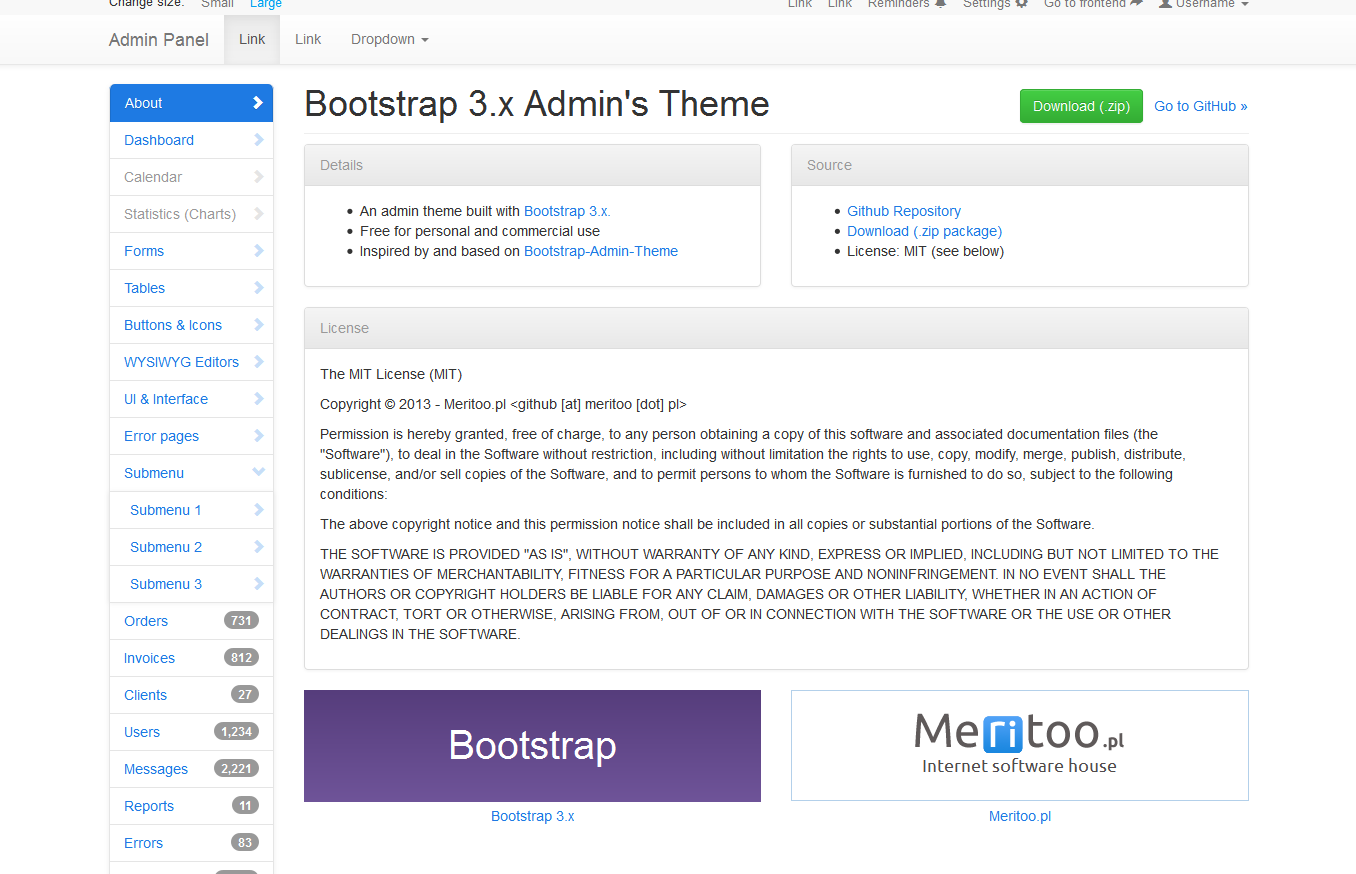Open the Bootstrap-Admin-Theme link
Screen dimensions: 1356x874
[x=601, y=251]
